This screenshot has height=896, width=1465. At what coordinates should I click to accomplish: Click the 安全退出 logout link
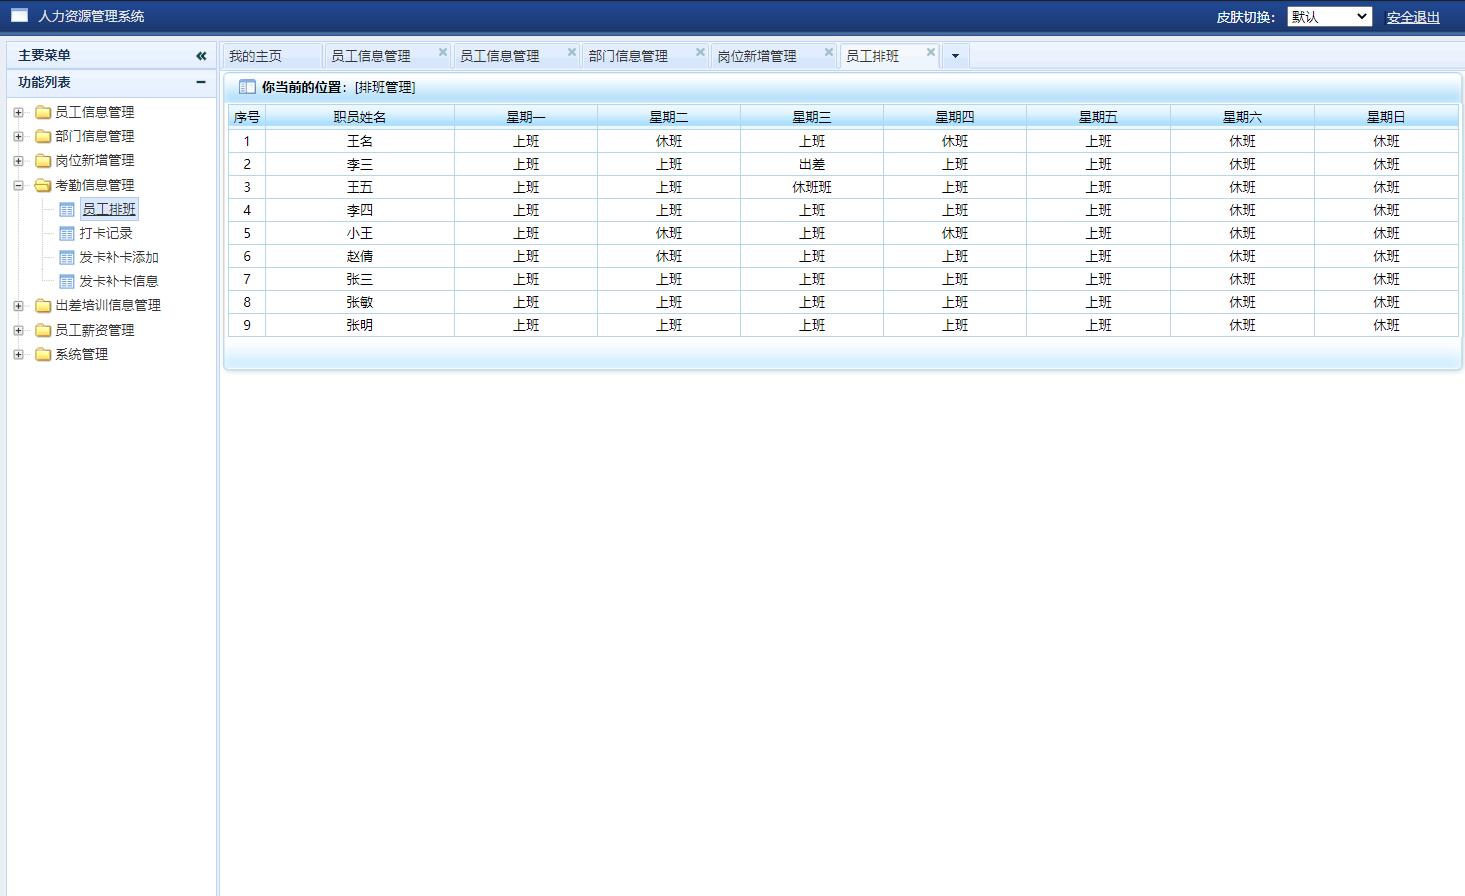1413,17
